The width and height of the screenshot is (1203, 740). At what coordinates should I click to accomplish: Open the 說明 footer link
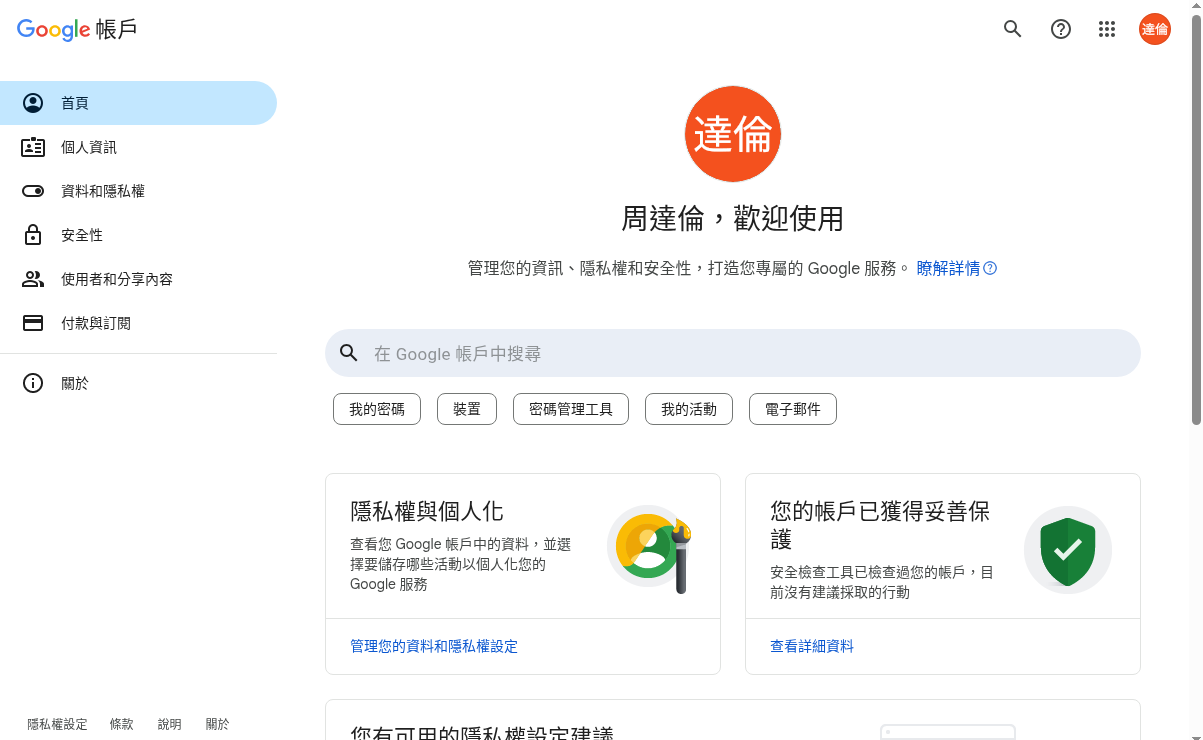[169, 724]
